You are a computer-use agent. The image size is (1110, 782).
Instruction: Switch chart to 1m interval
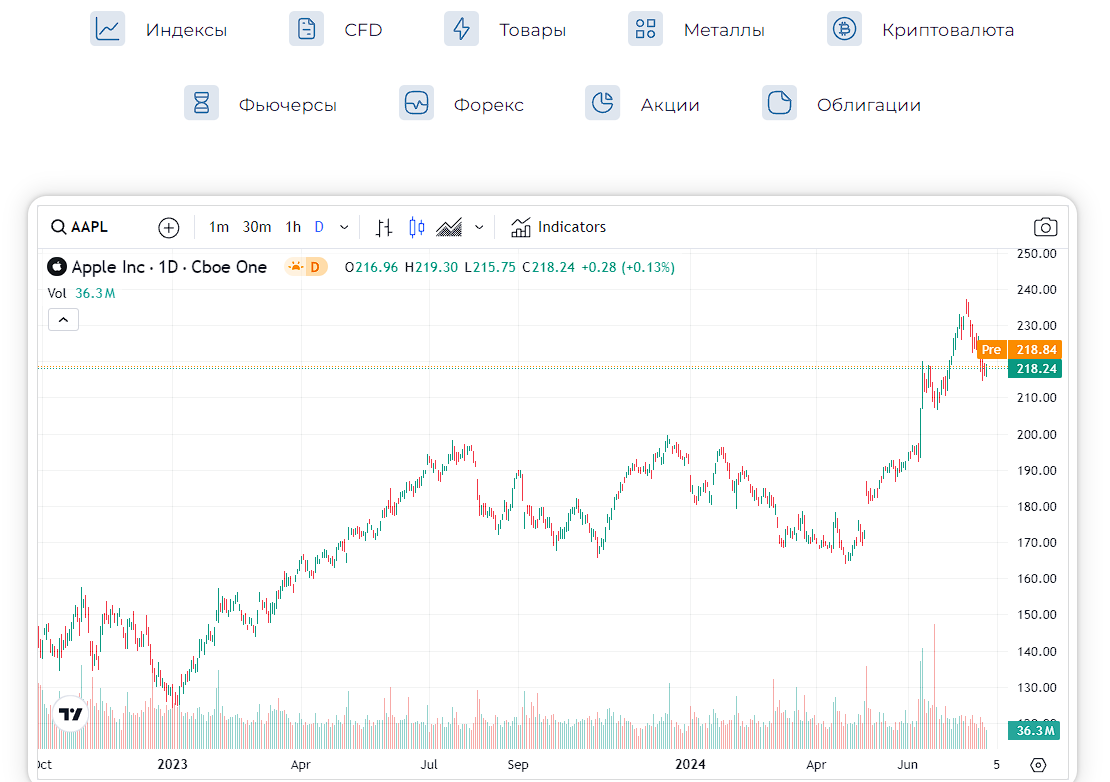[219, 227]
